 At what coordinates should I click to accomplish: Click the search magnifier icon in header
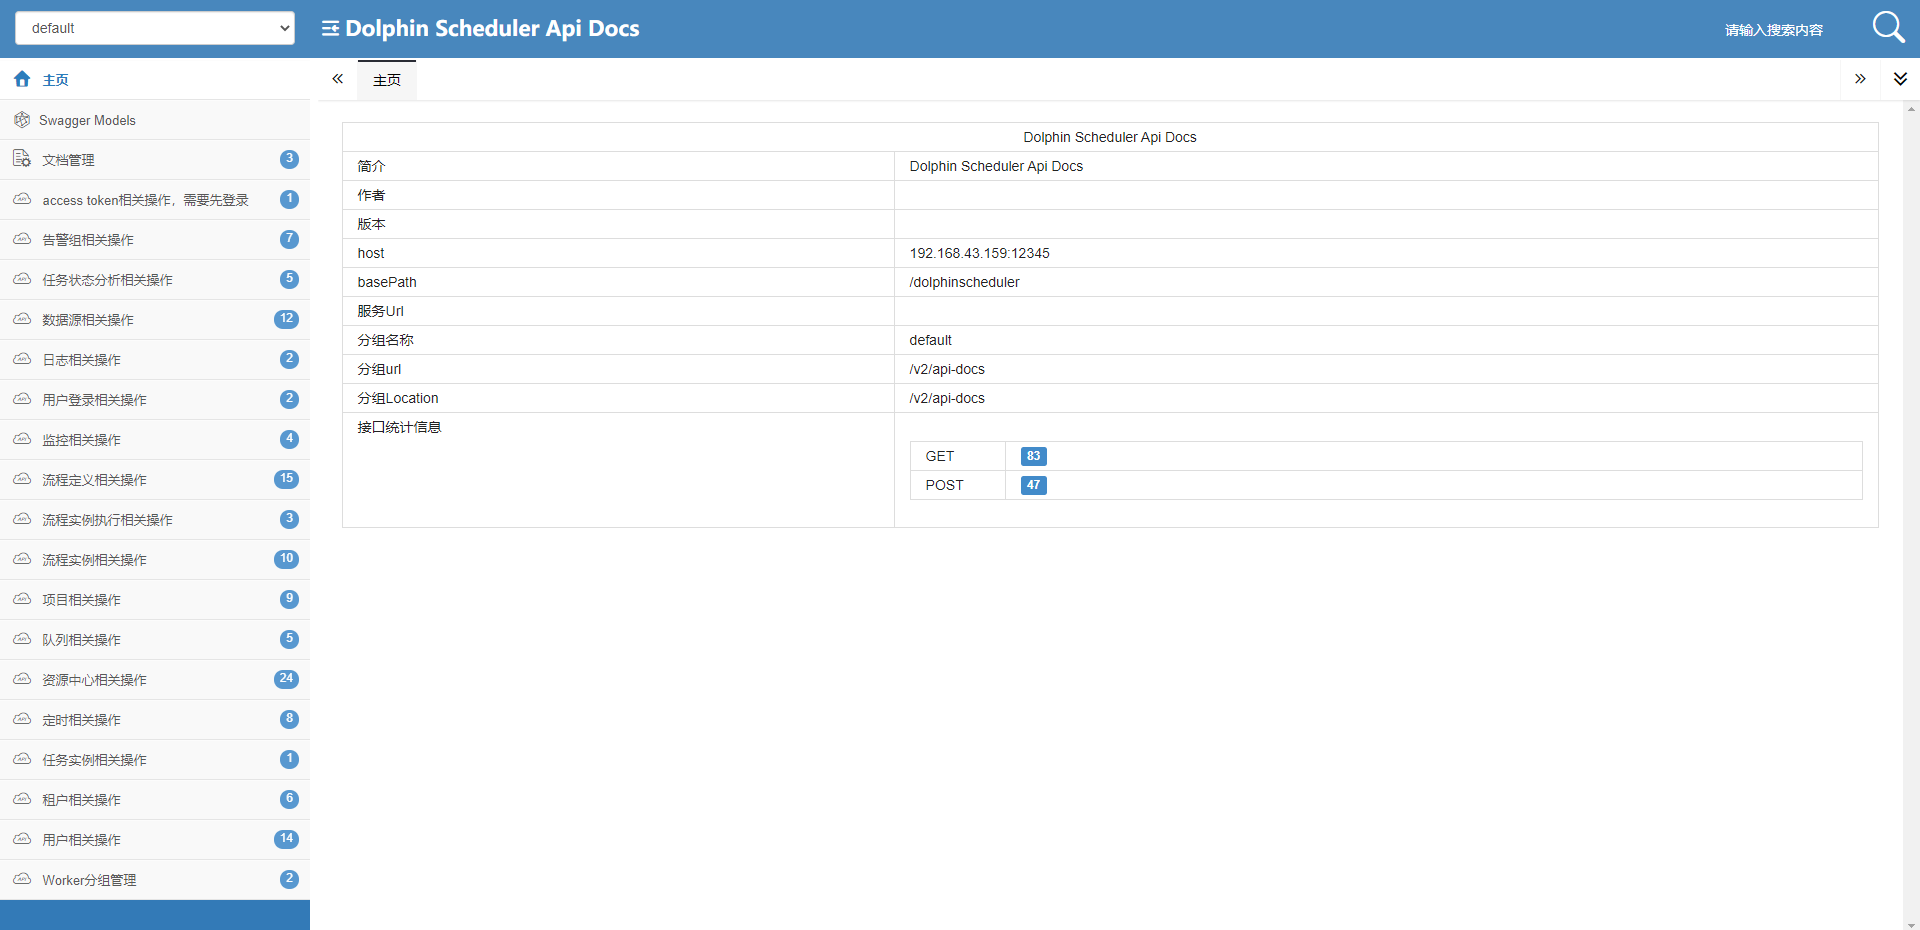click(x=1888, y=27)
